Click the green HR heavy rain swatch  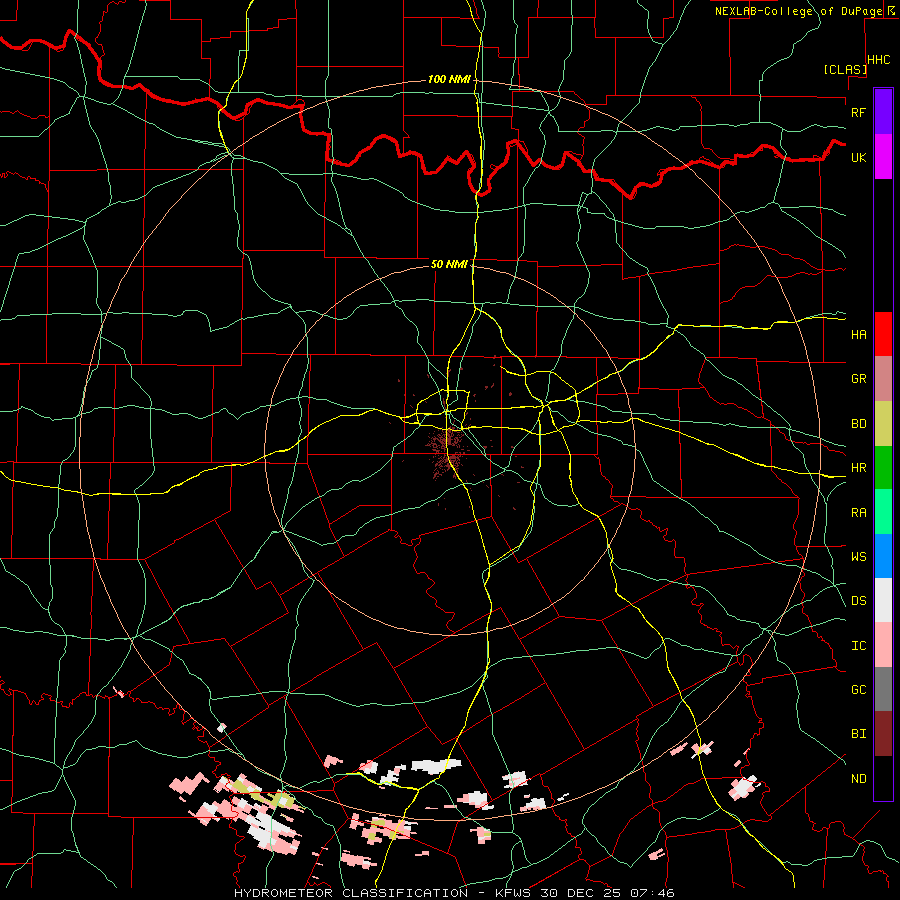(883, 468)
